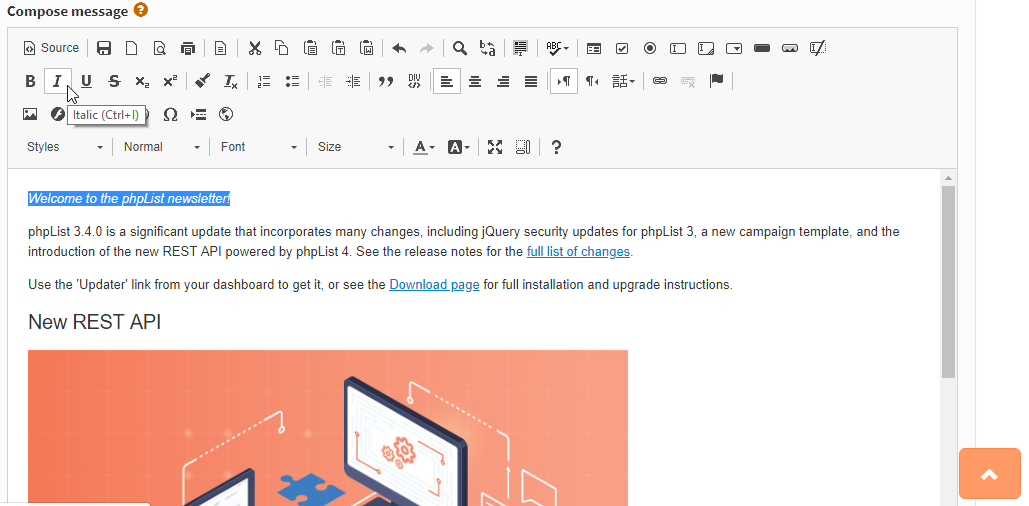
Task: Toggle Superscript formatting
Action: tap(170, 81)
